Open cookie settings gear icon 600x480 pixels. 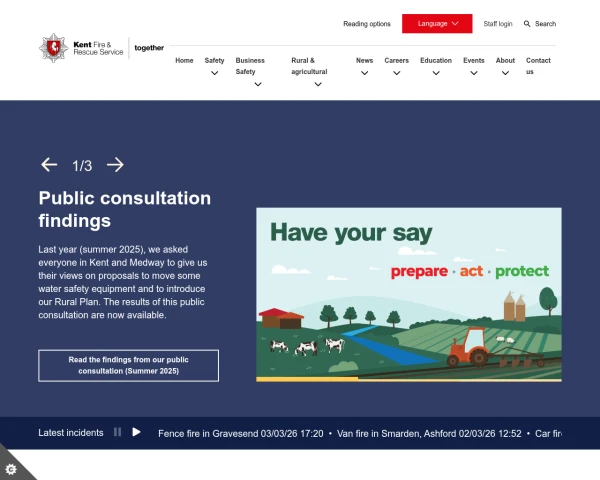11,469
